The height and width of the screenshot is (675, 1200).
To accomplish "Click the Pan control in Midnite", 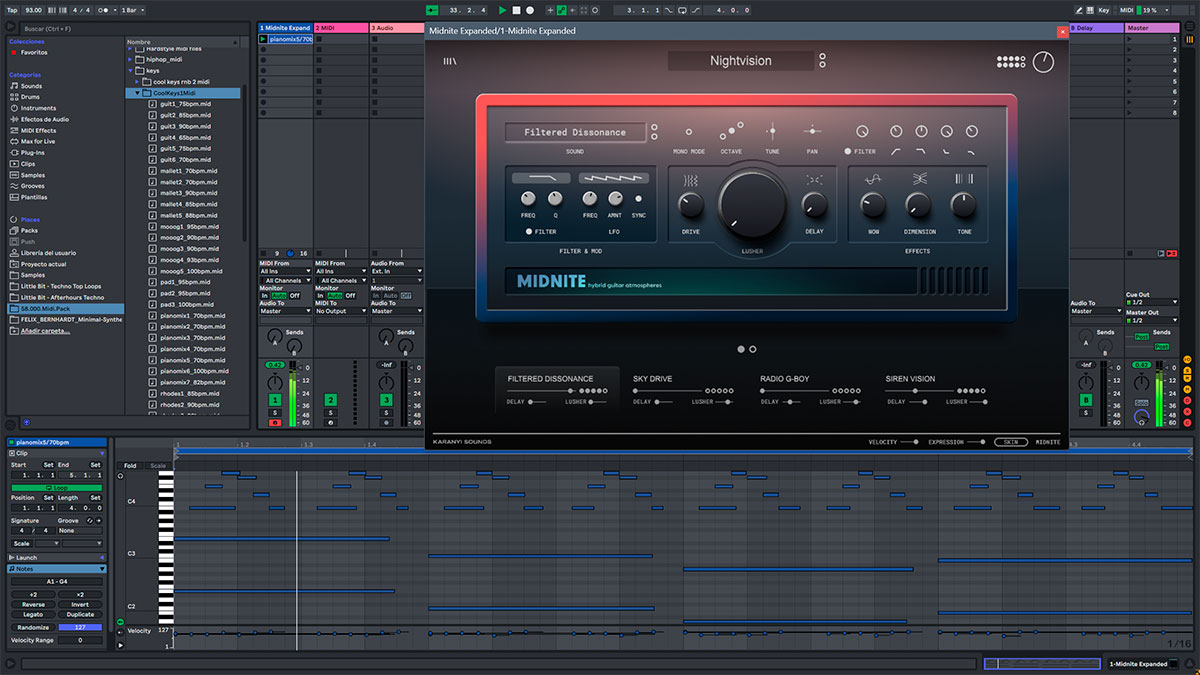I will click(x=812, y=131).
